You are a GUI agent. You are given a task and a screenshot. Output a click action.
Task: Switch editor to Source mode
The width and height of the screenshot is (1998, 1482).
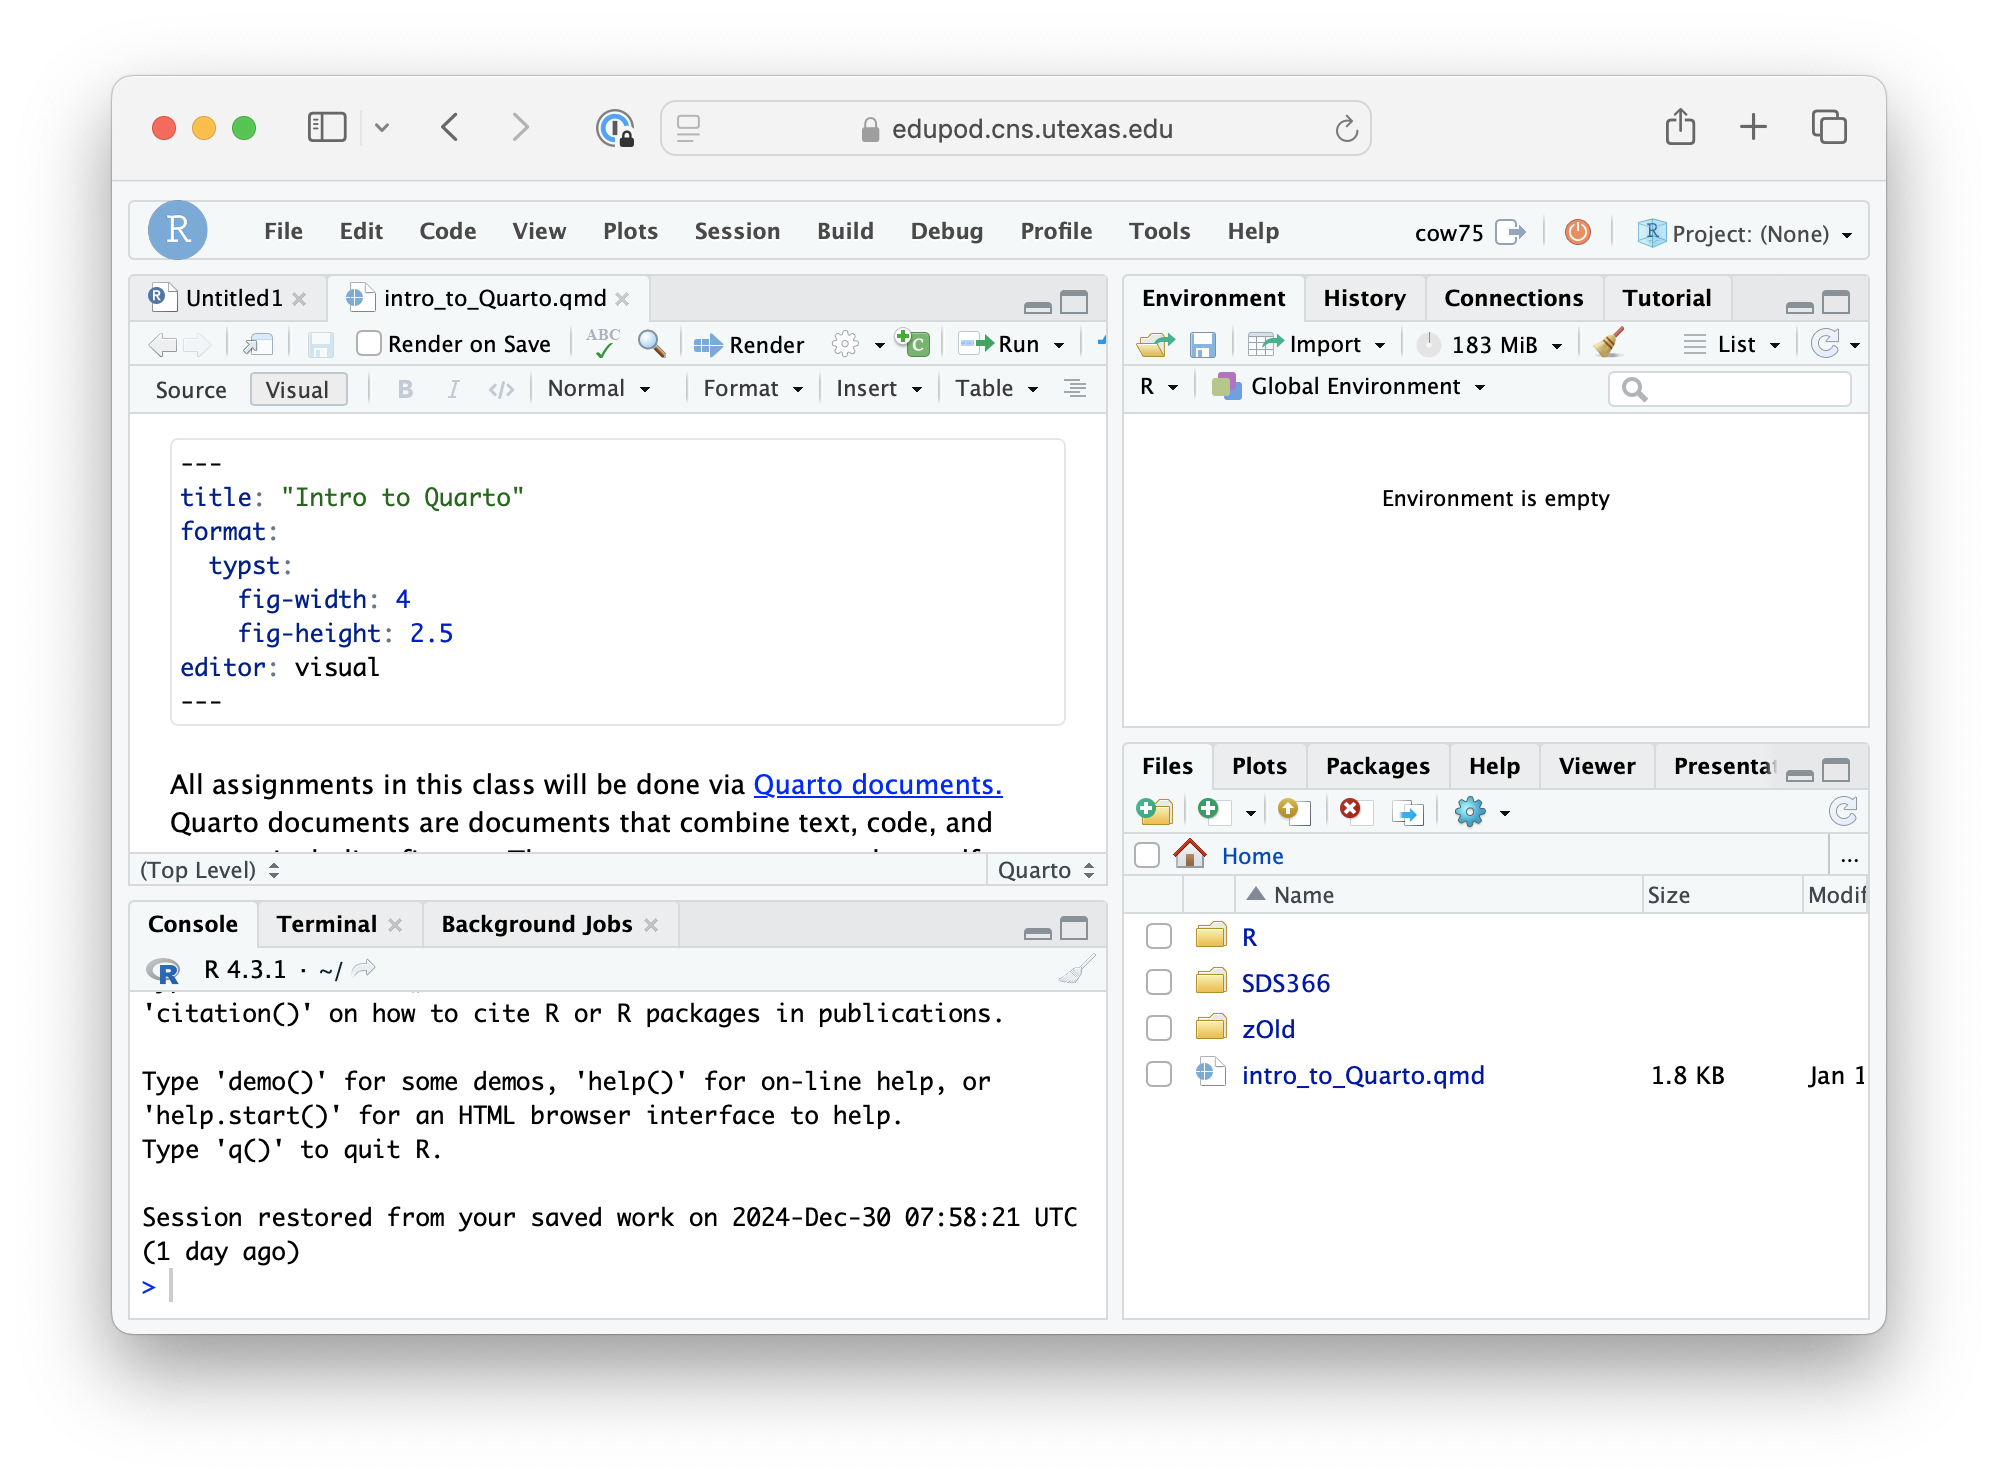(191, 390)
